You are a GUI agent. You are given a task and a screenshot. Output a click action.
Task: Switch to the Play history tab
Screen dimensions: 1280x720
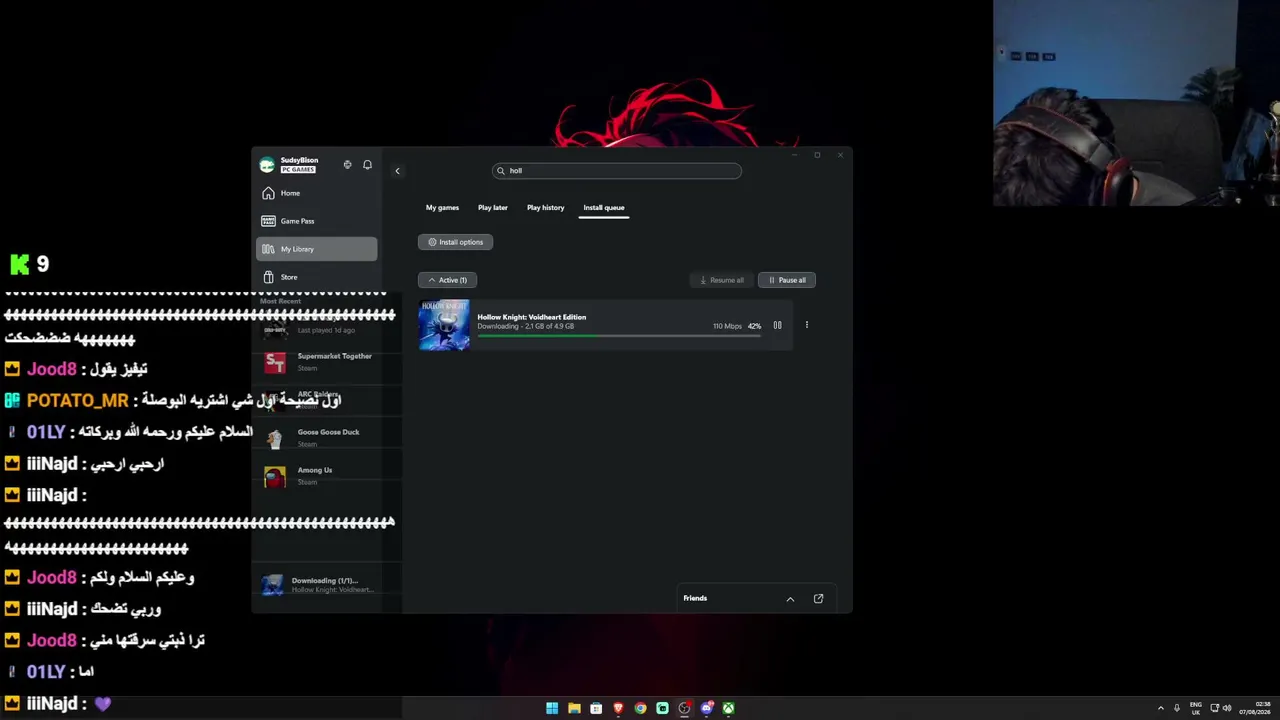click(545, 208)
